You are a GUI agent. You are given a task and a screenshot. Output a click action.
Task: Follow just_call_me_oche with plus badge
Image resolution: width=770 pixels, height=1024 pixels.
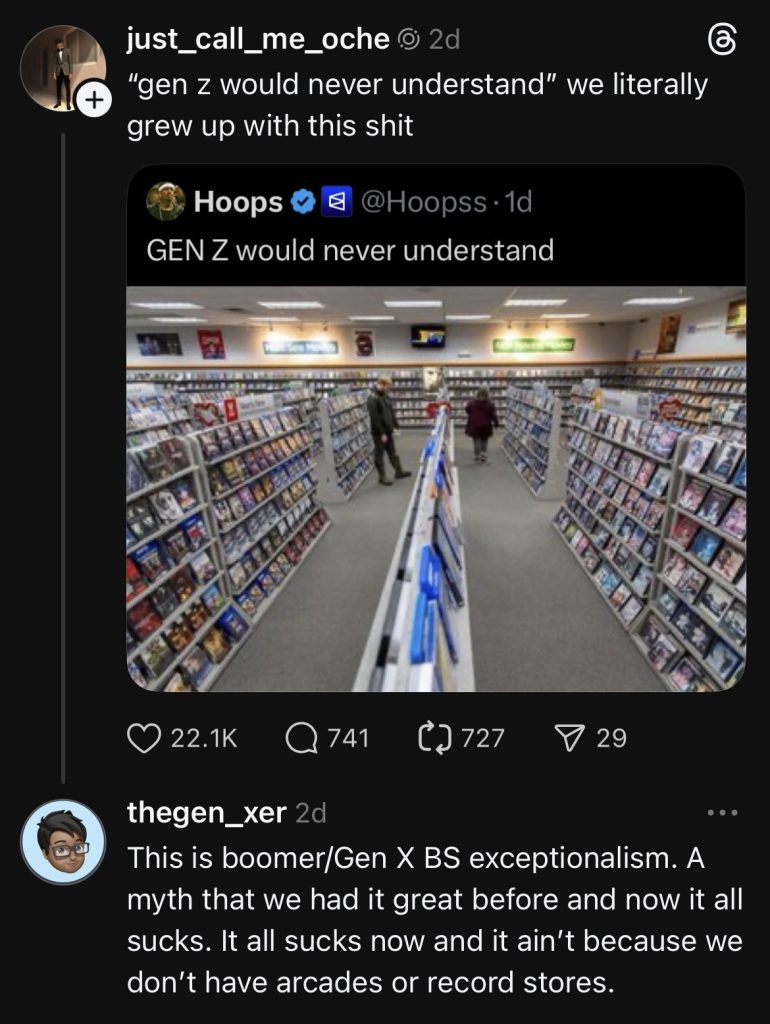click(93, 100)
